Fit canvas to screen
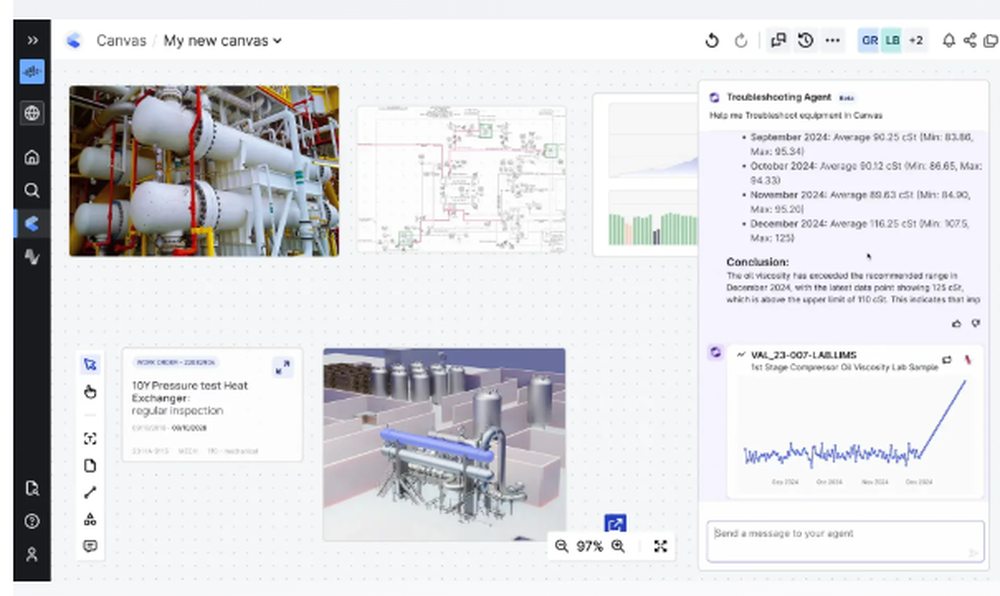The height and width of the screenshot is (596, 1000). click(x=660, y=546)
